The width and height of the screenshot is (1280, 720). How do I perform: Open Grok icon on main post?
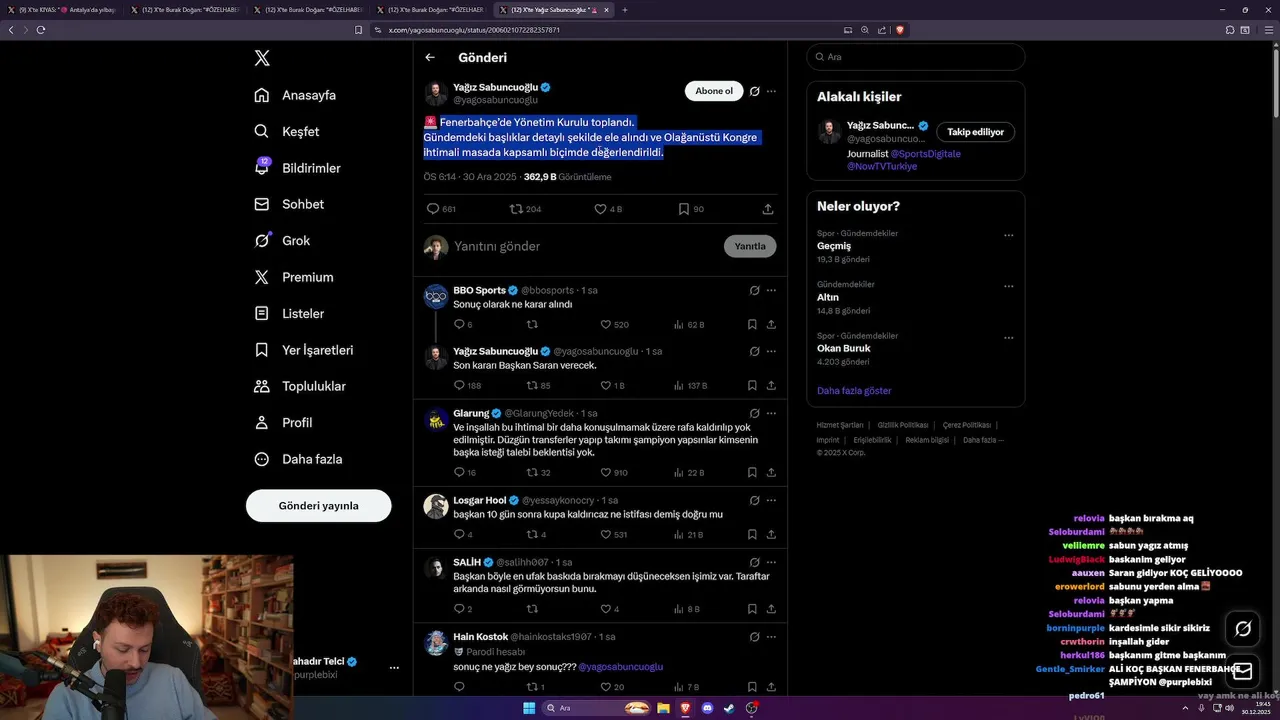click(755, 91)
